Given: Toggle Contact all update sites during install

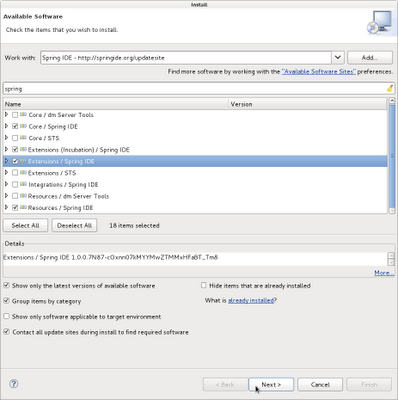Looking at the screenshot, I should [6, 332].
